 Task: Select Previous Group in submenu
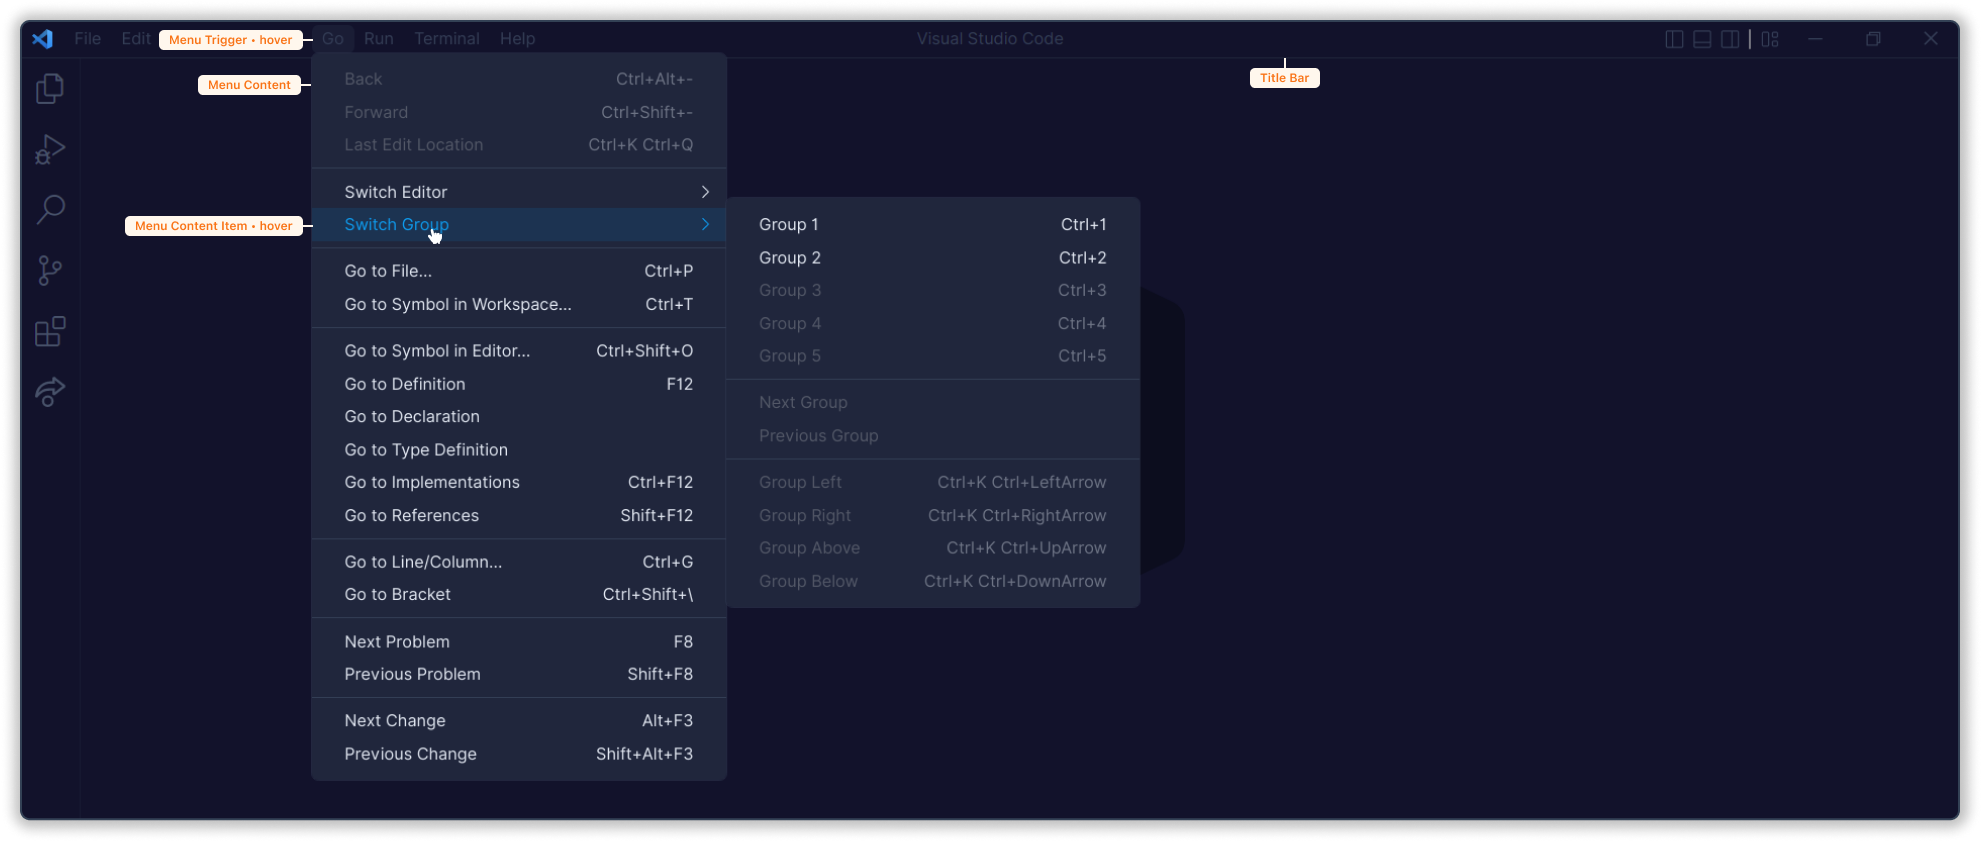click(x=933, y=436)
